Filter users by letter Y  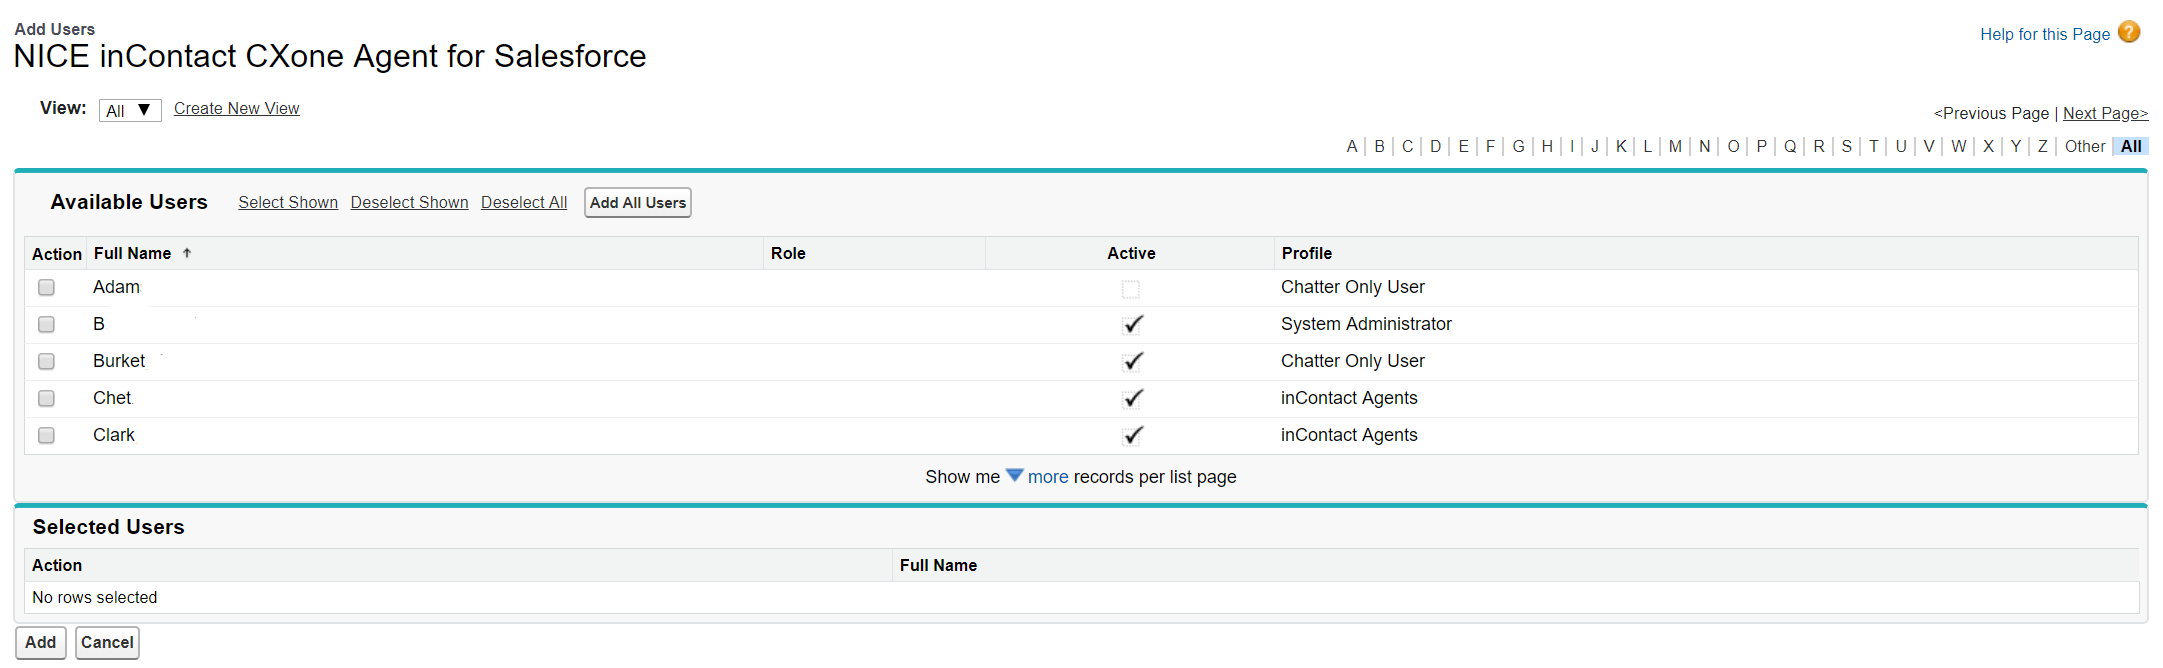pyautogui.click(x=2016, y=146)
